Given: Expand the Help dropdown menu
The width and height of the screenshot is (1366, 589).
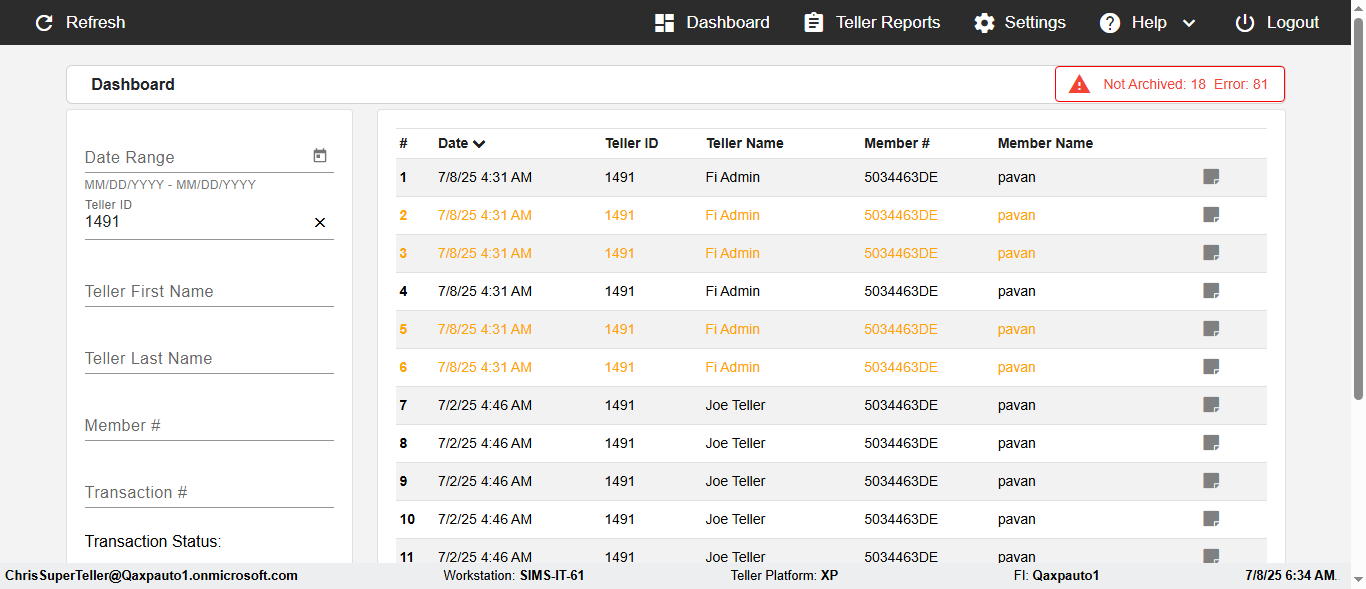Looking at the screenshot, I should (1189, 23).
